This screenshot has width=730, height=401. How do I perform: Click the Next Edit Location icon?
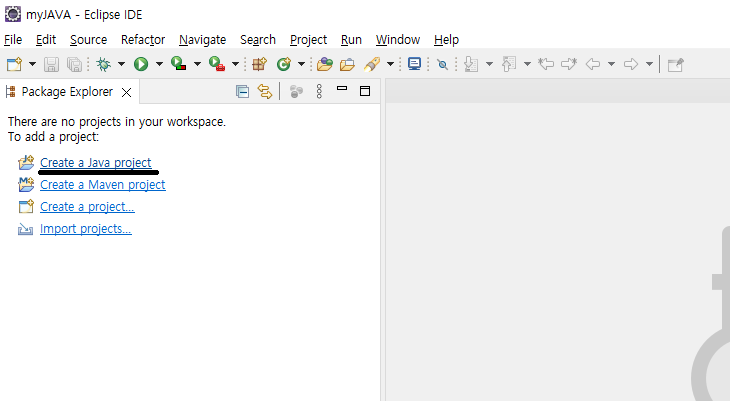(x=569, y=64)
